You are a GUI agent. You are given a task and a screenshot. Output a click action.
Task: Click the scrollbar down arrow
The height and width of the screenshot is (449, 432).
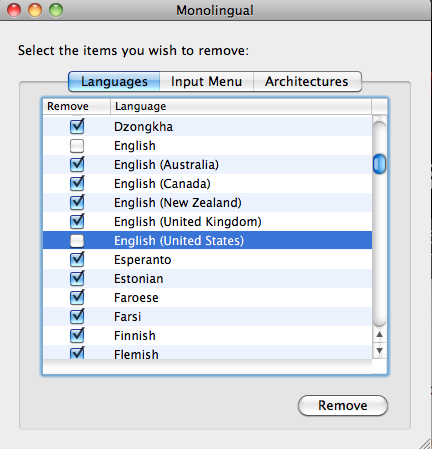tap(379, 350)
